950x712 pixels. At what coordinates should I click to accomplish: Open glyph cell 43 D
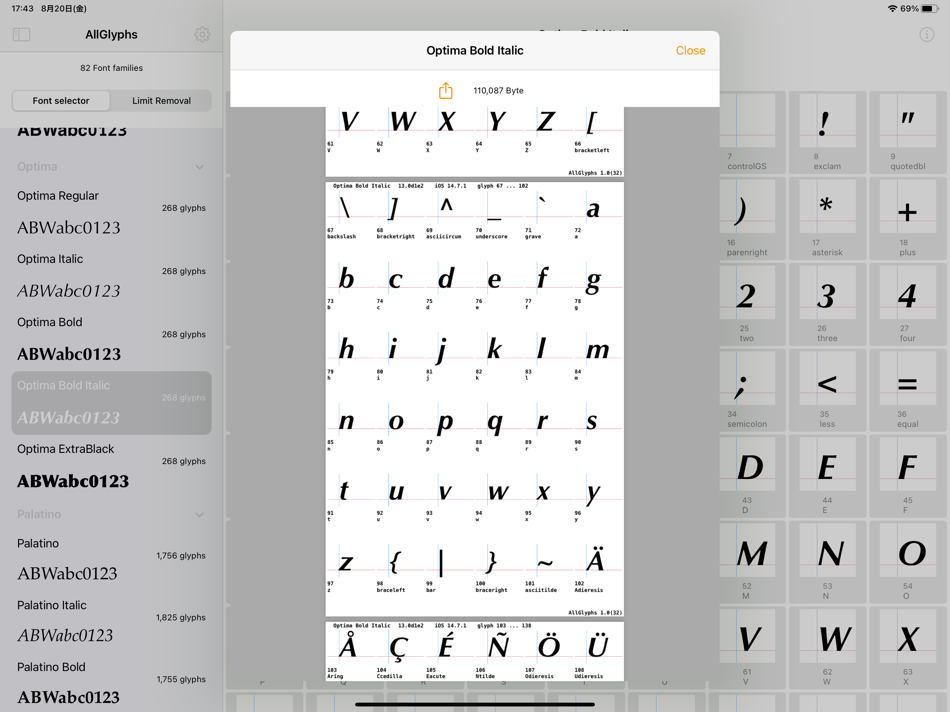click(751, 476)
